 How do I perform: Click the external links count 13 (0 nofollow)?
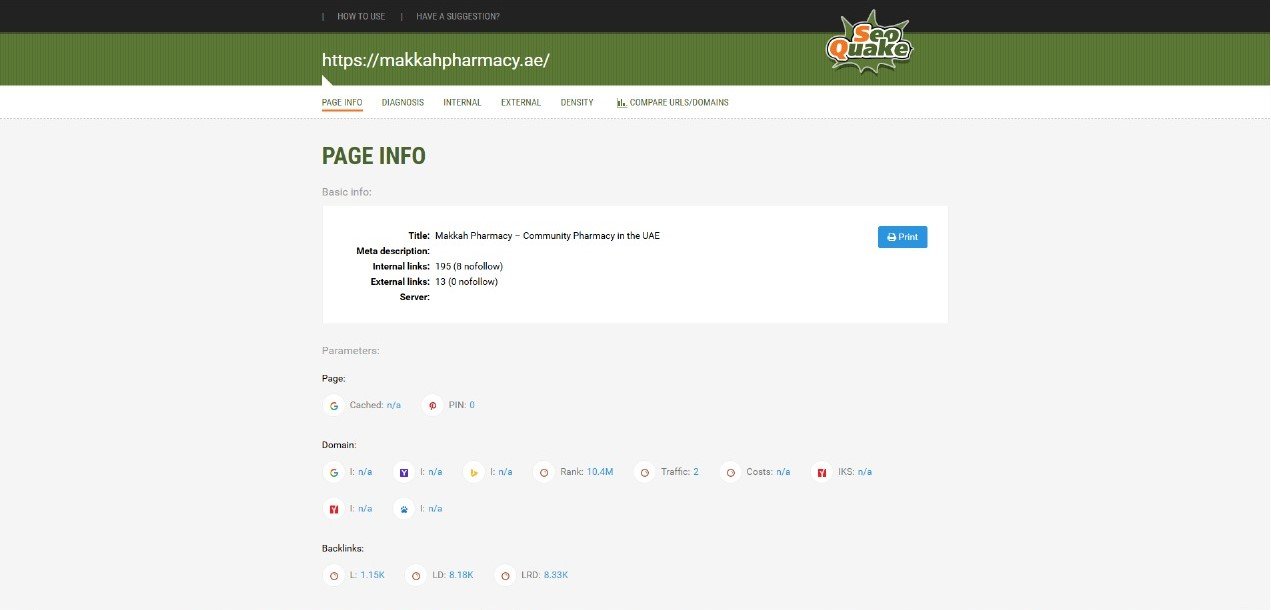pos(466,282)
